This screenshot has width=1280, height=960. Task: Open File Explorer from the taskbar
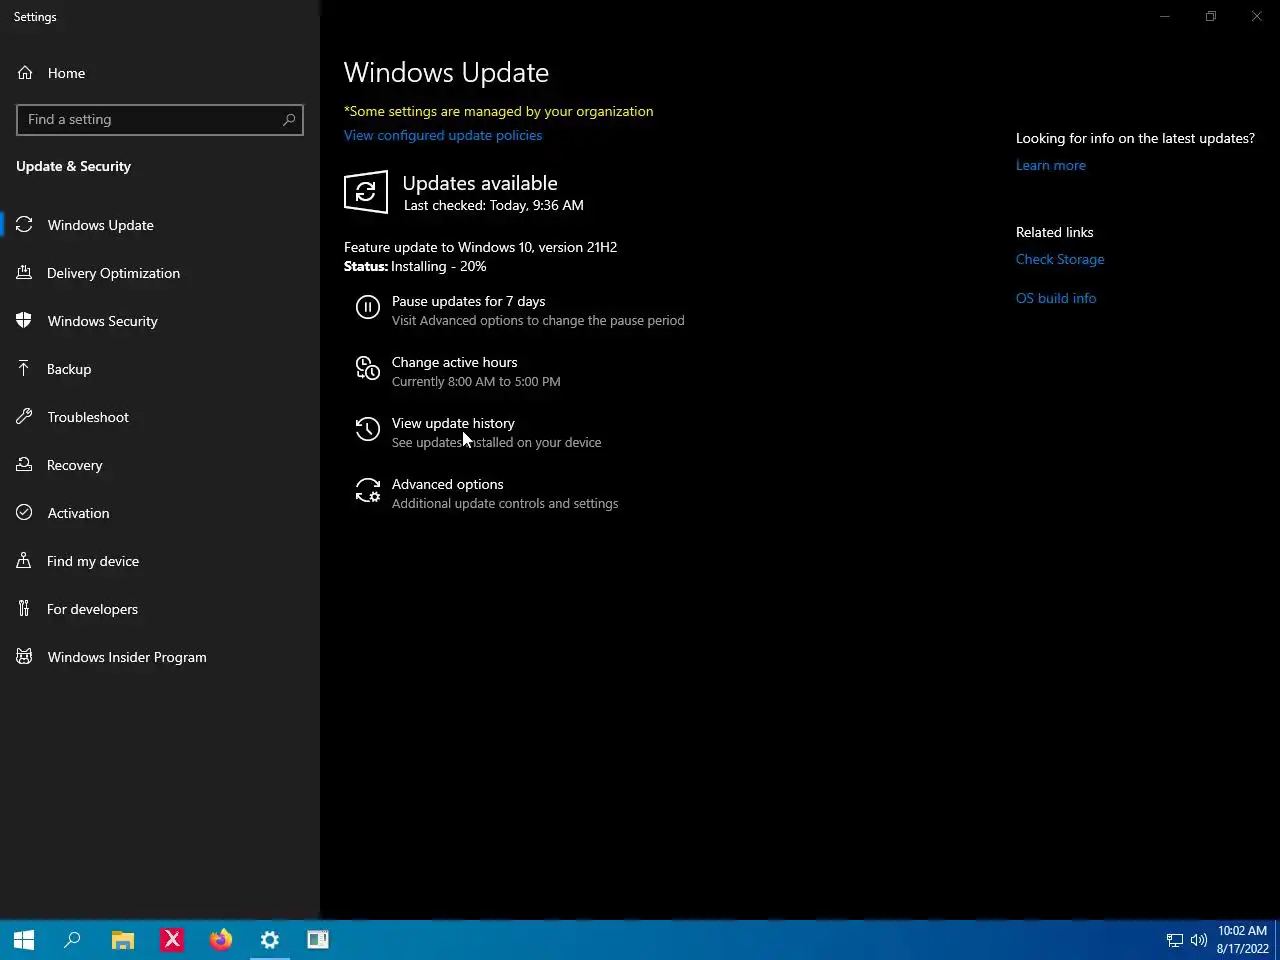coord(122,940)
